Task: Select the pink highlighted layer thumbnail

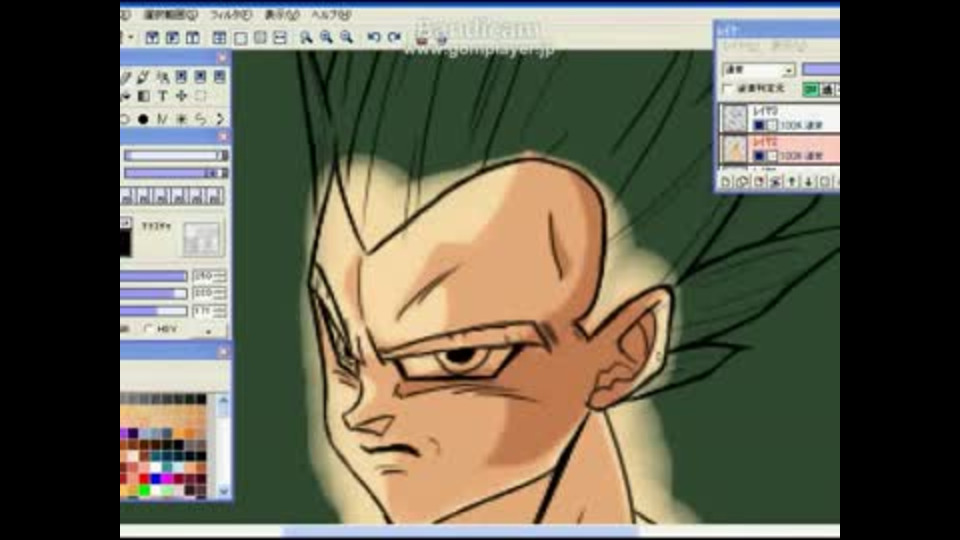Action: tap(734, 149)
